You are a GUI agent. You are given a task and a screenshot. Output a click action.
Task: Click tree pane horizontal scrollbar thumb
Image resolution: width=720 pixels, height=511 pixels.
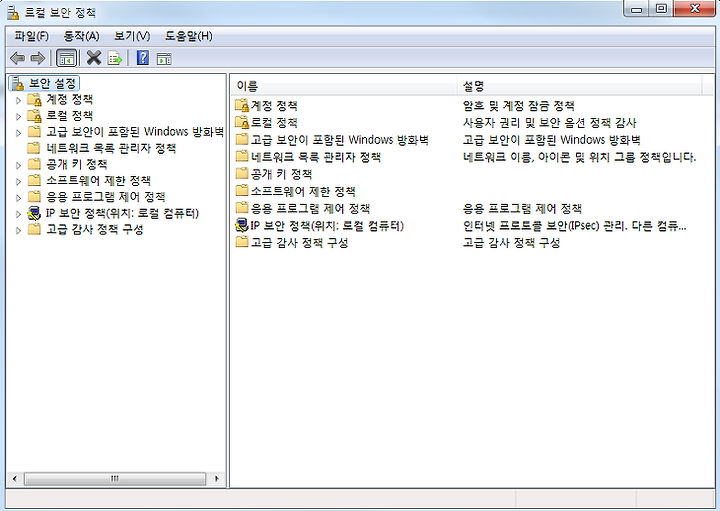pyautogui.click(x=115, y=479)
